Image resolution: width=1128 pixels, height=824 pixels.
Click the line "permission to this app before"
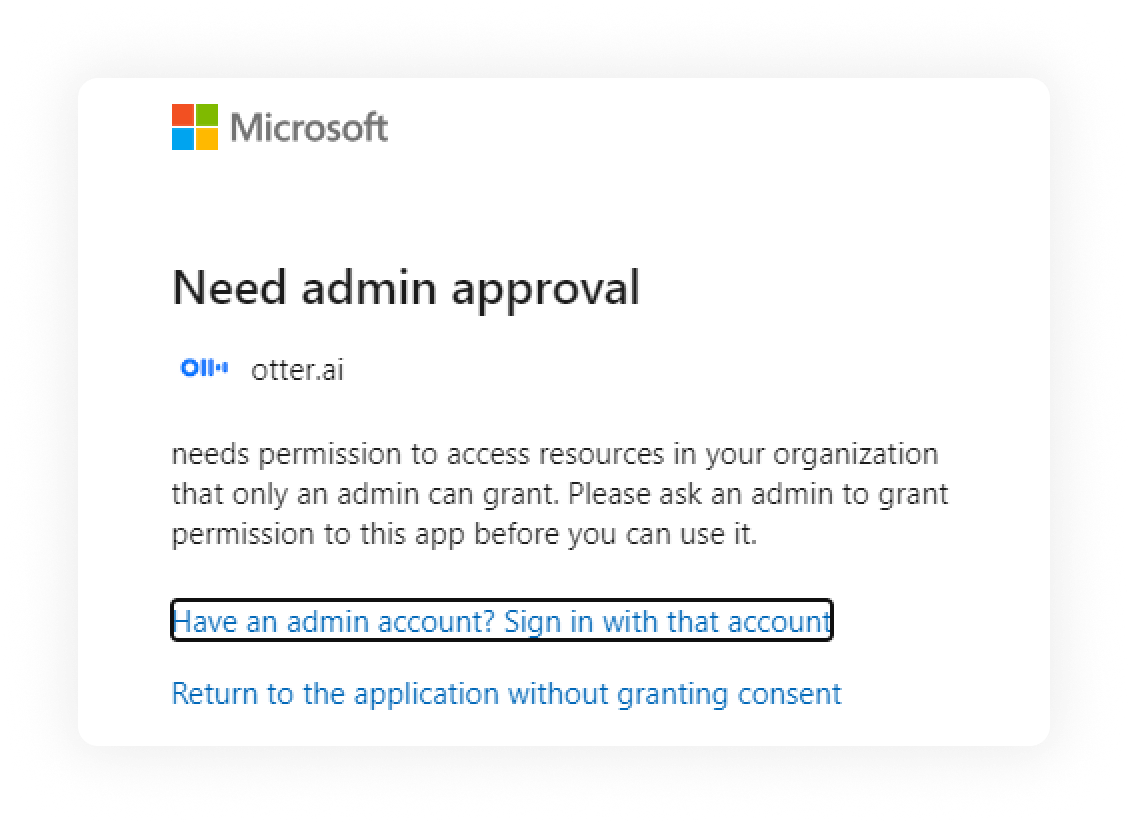point(464,534)
